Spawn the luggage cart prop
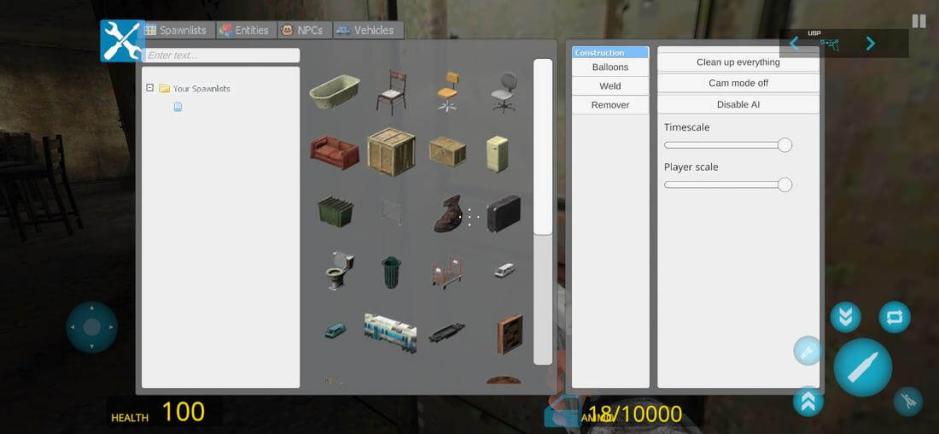The image size is (939, 434). pos(447,274)
